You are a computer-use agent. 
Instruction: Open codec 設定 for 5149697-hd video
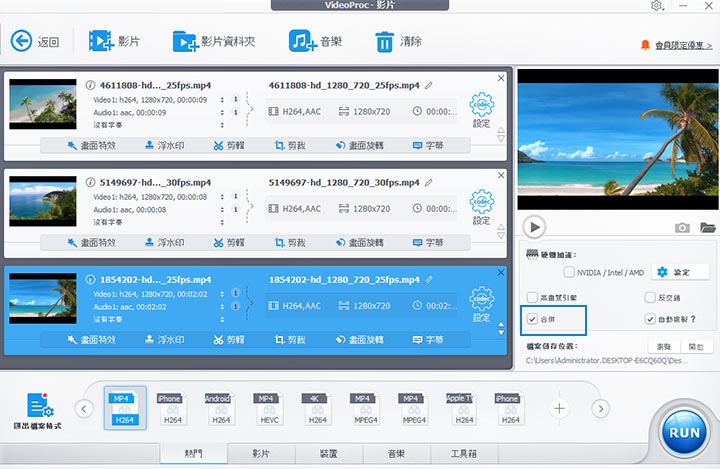pyautogui.click(x=482, y=207)
